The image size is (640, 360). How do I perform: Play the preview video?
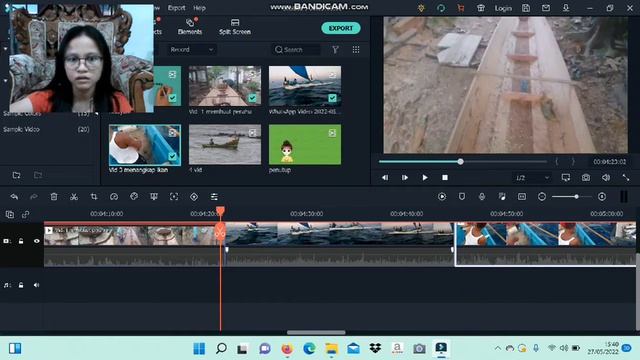pyautogui.click(x=425, y=178)
